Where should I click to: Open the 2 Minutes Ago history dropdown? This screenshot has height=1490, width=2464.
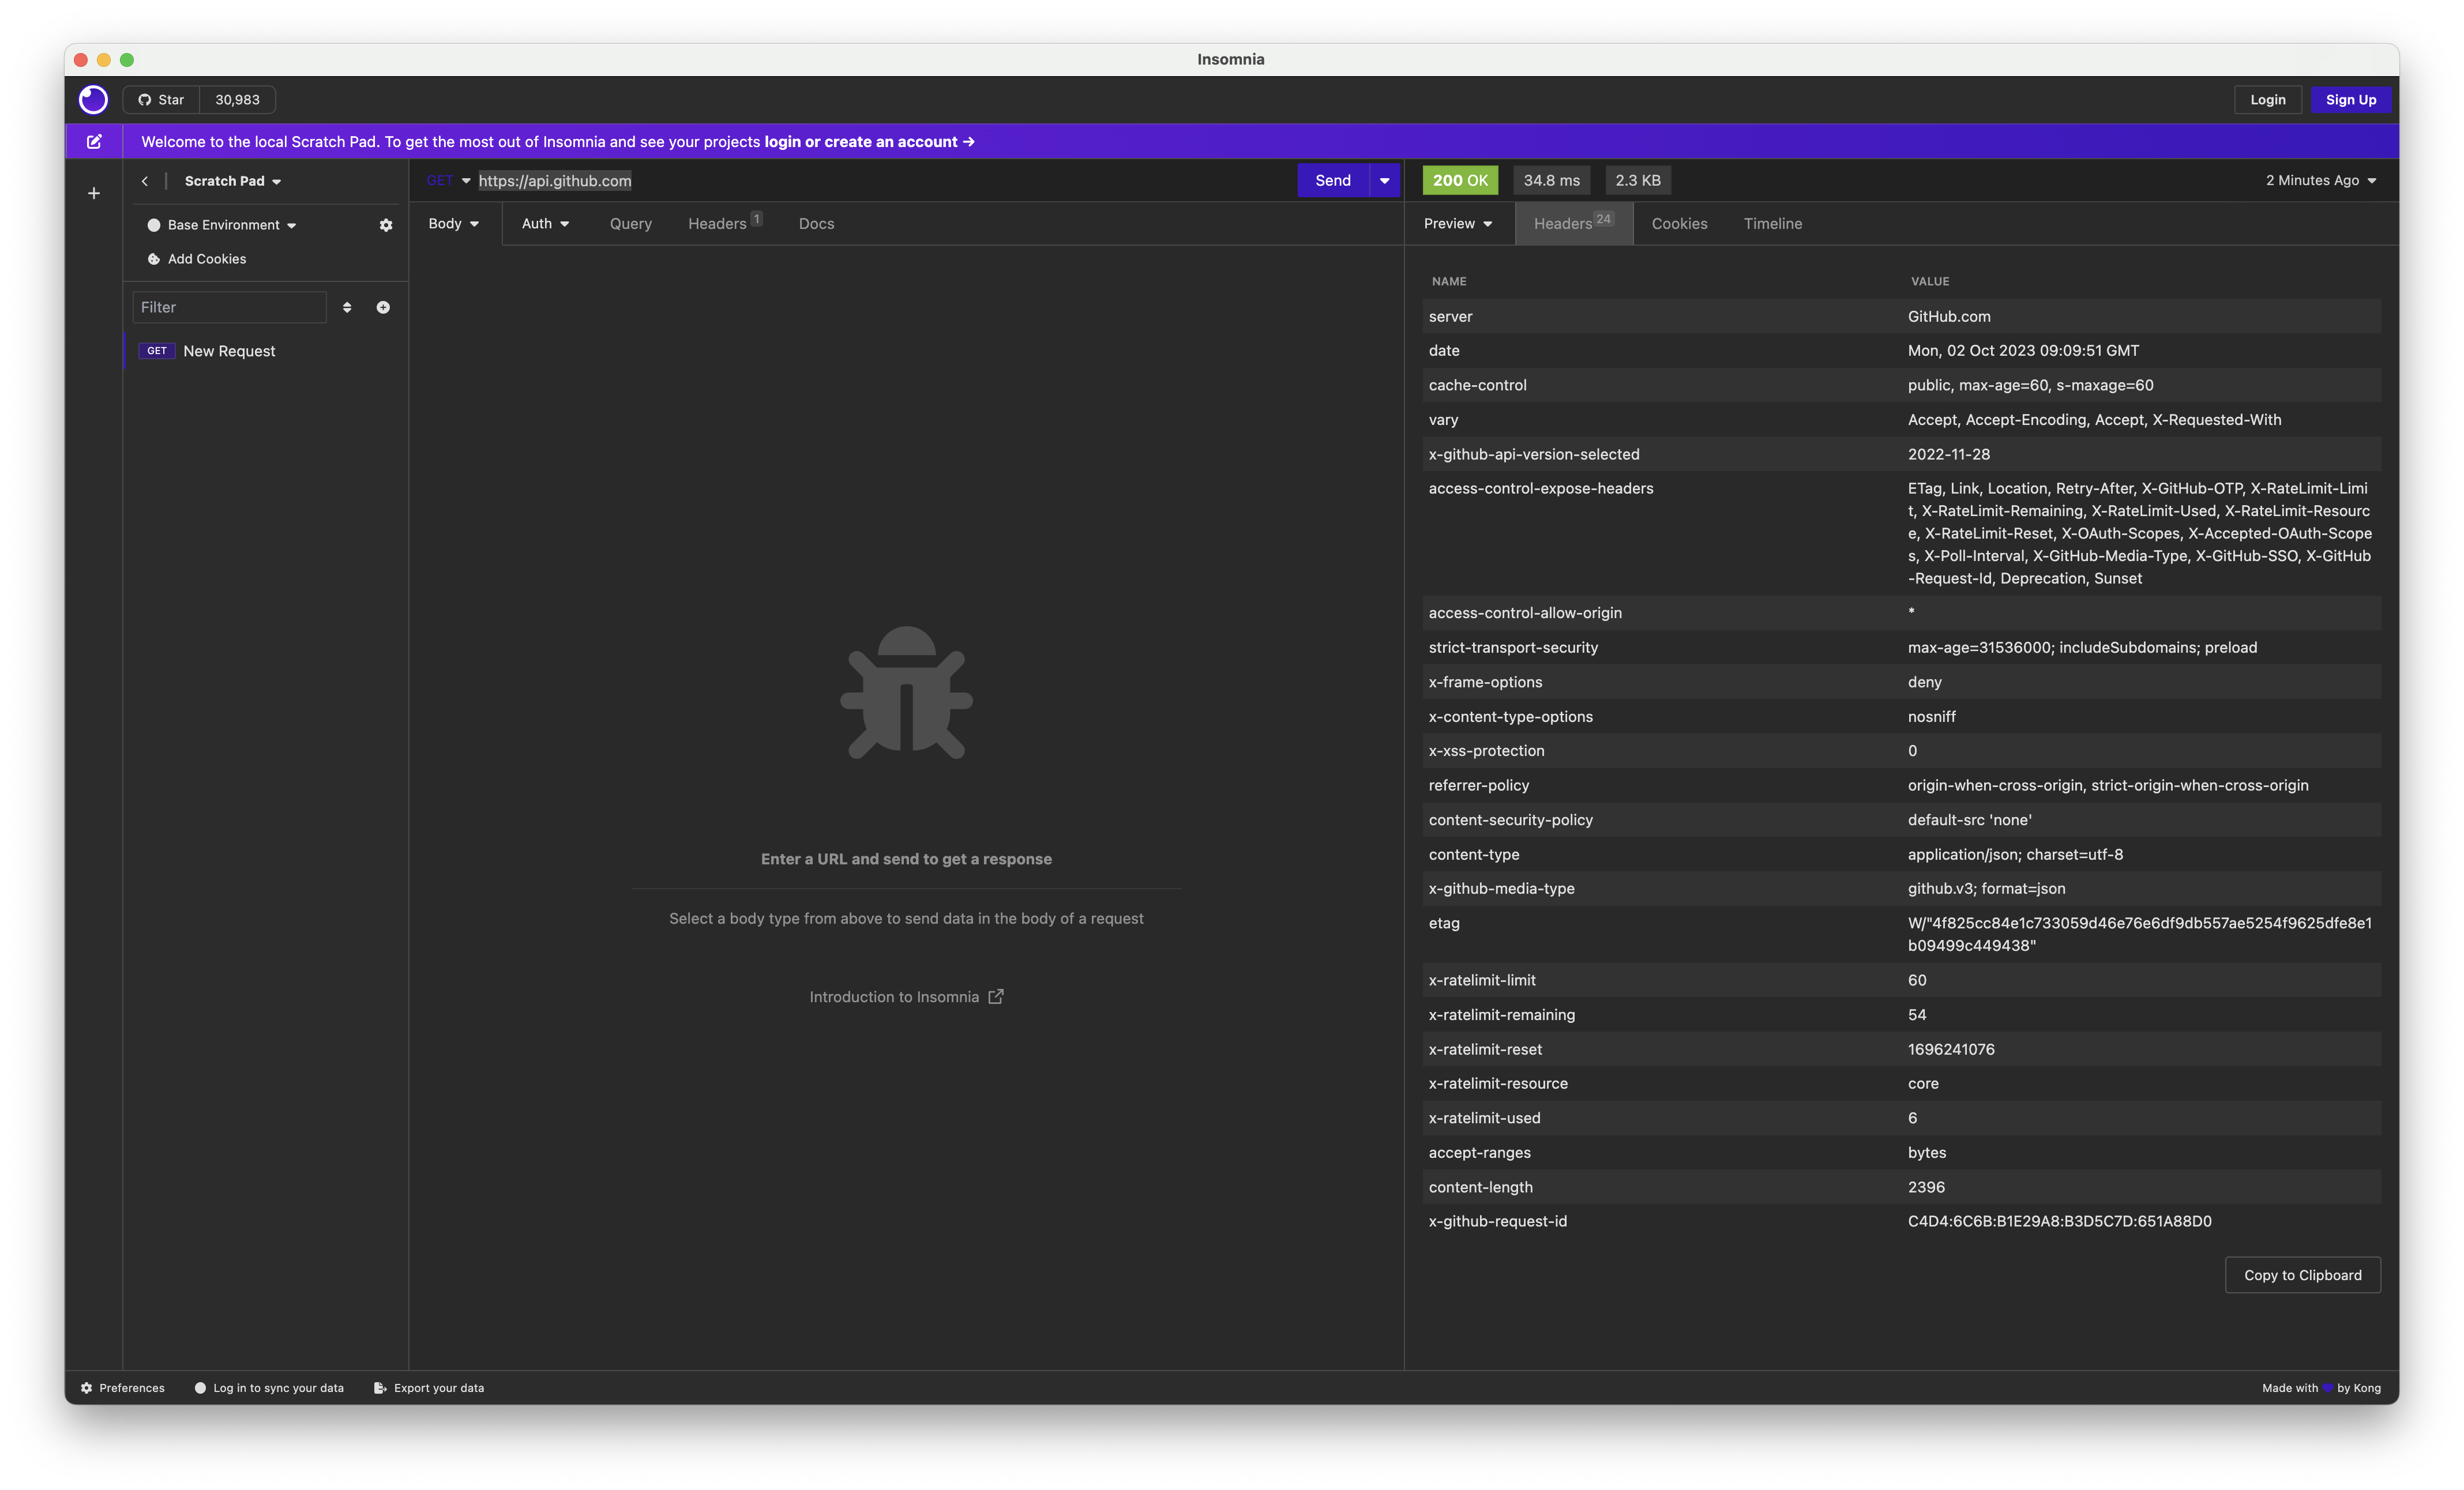2320,181
